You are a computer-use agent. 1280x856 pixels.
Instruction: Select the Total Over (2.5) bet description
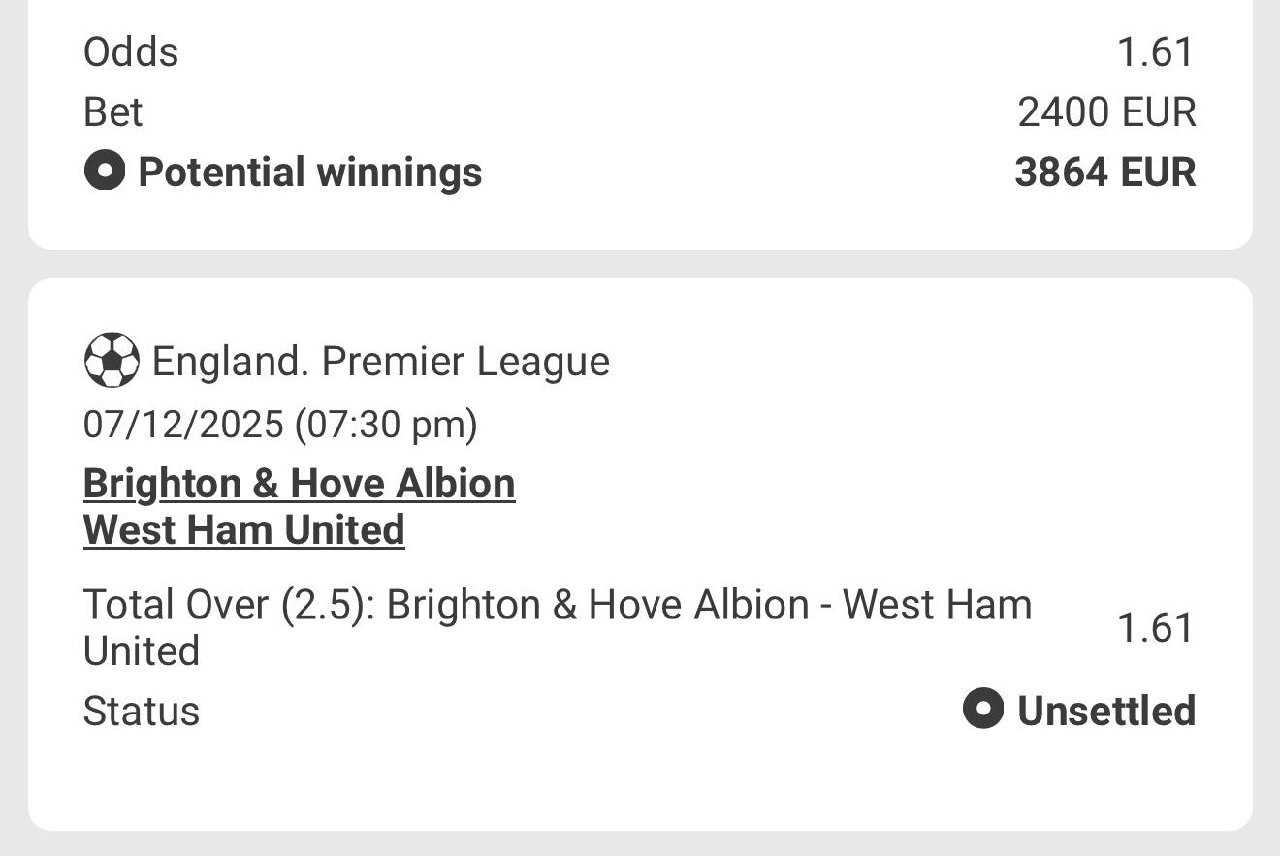pyautogui.click(x=557, y=627)
